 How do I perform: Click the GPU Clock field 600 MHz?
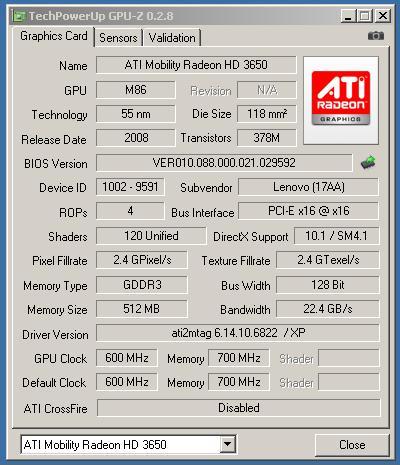coord(127,358)
